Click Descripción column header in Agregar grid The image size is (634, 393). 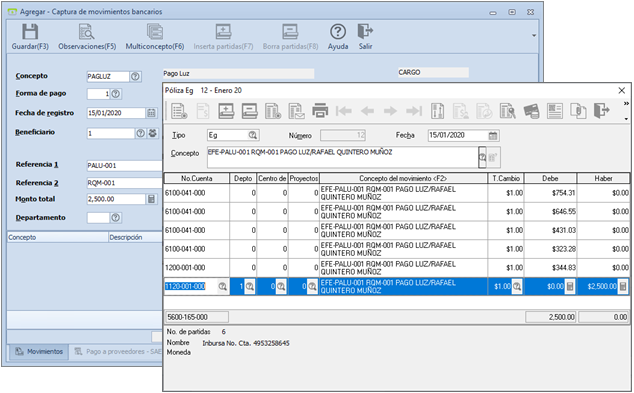point(135,237)
